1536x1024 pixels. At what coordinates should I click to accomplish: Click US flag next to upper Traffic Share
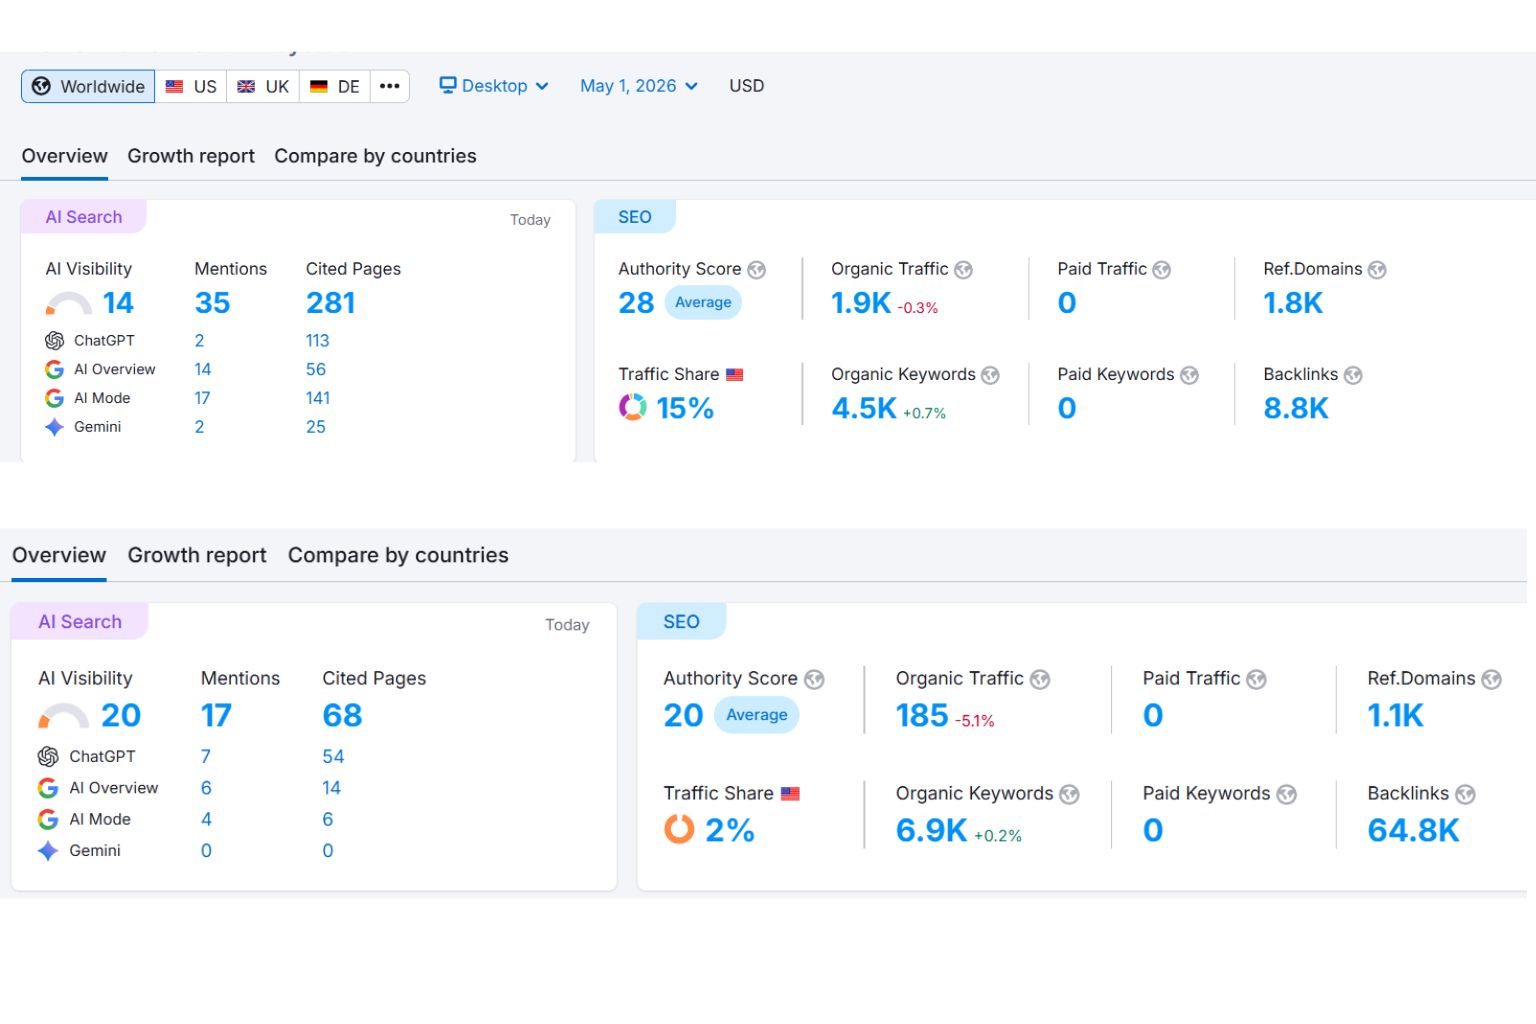[735, 375]
